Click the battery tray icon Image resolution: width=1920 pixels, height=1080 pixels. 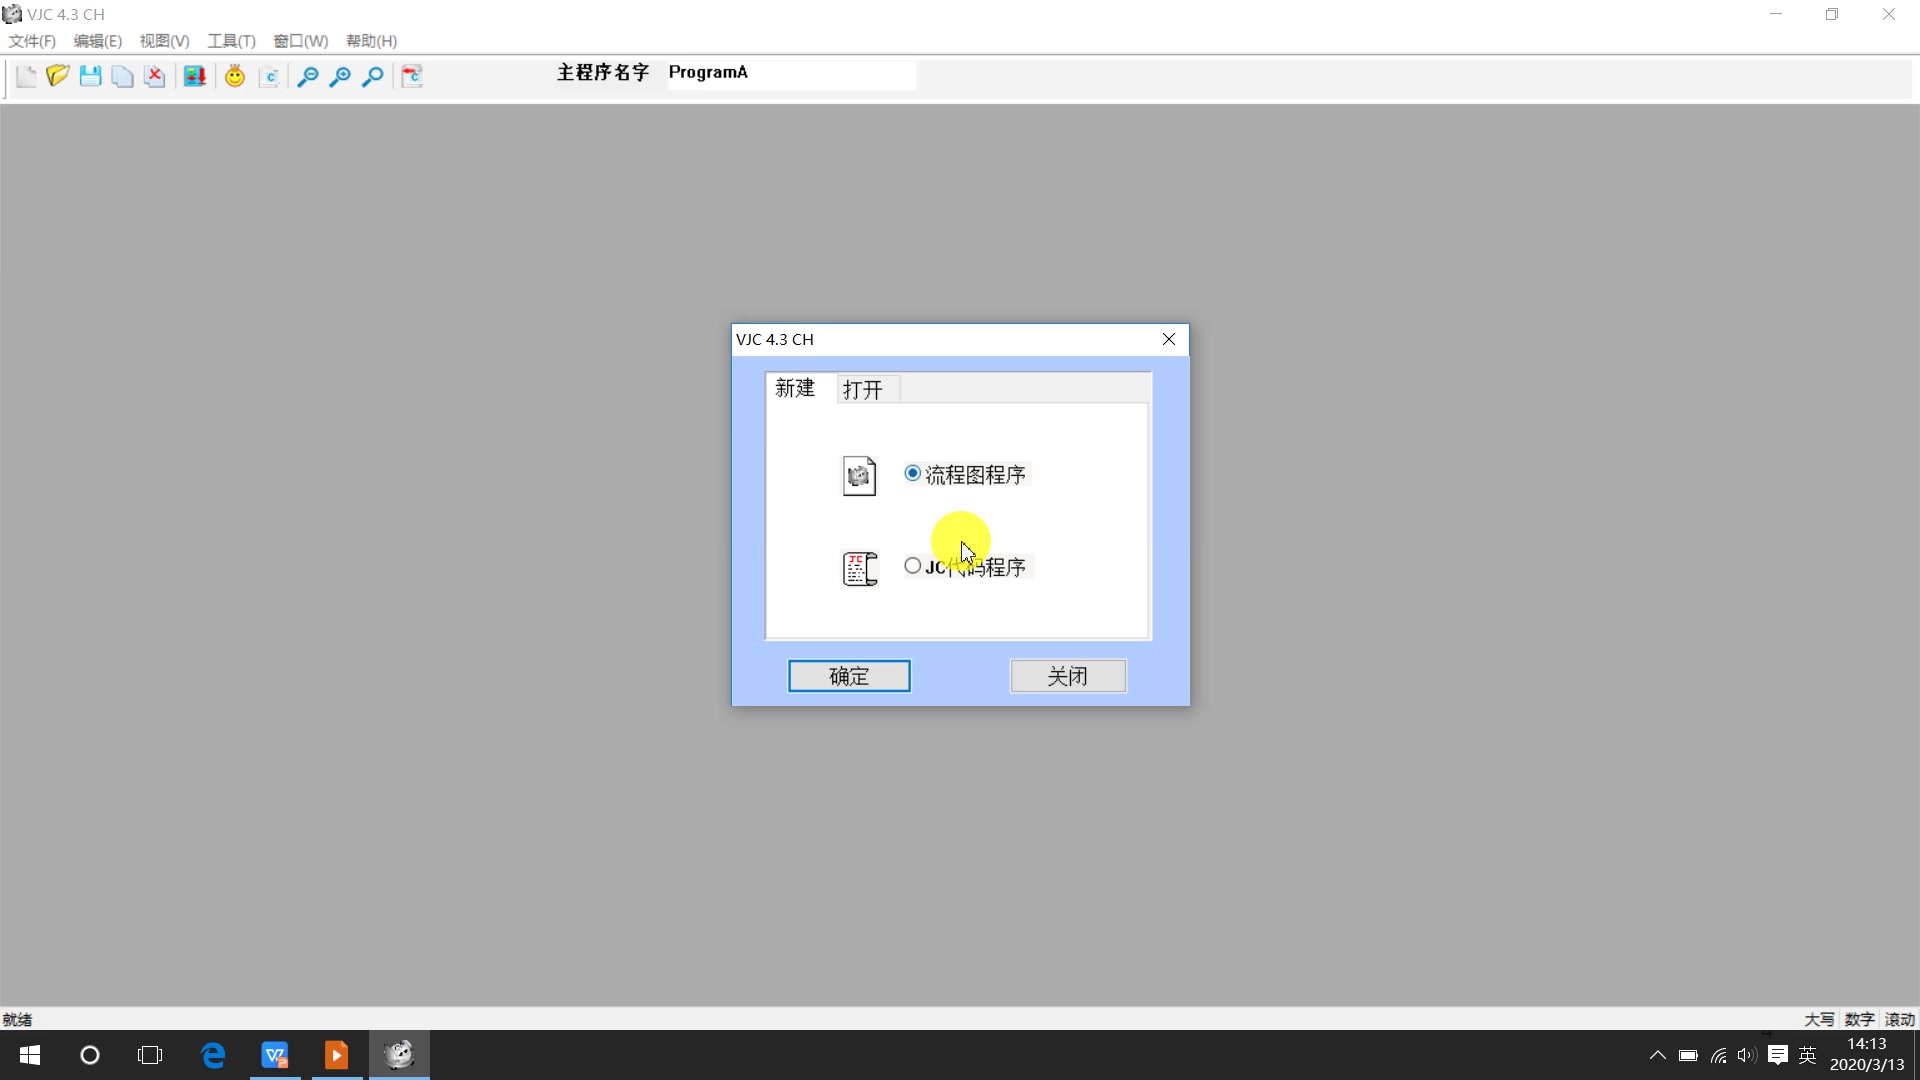coord(1688,1055)
